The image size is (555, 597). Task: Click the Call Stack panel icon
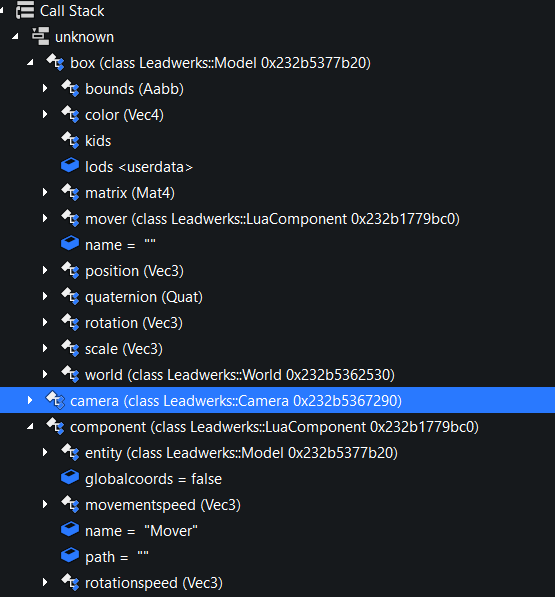click(x=25, y=10)
